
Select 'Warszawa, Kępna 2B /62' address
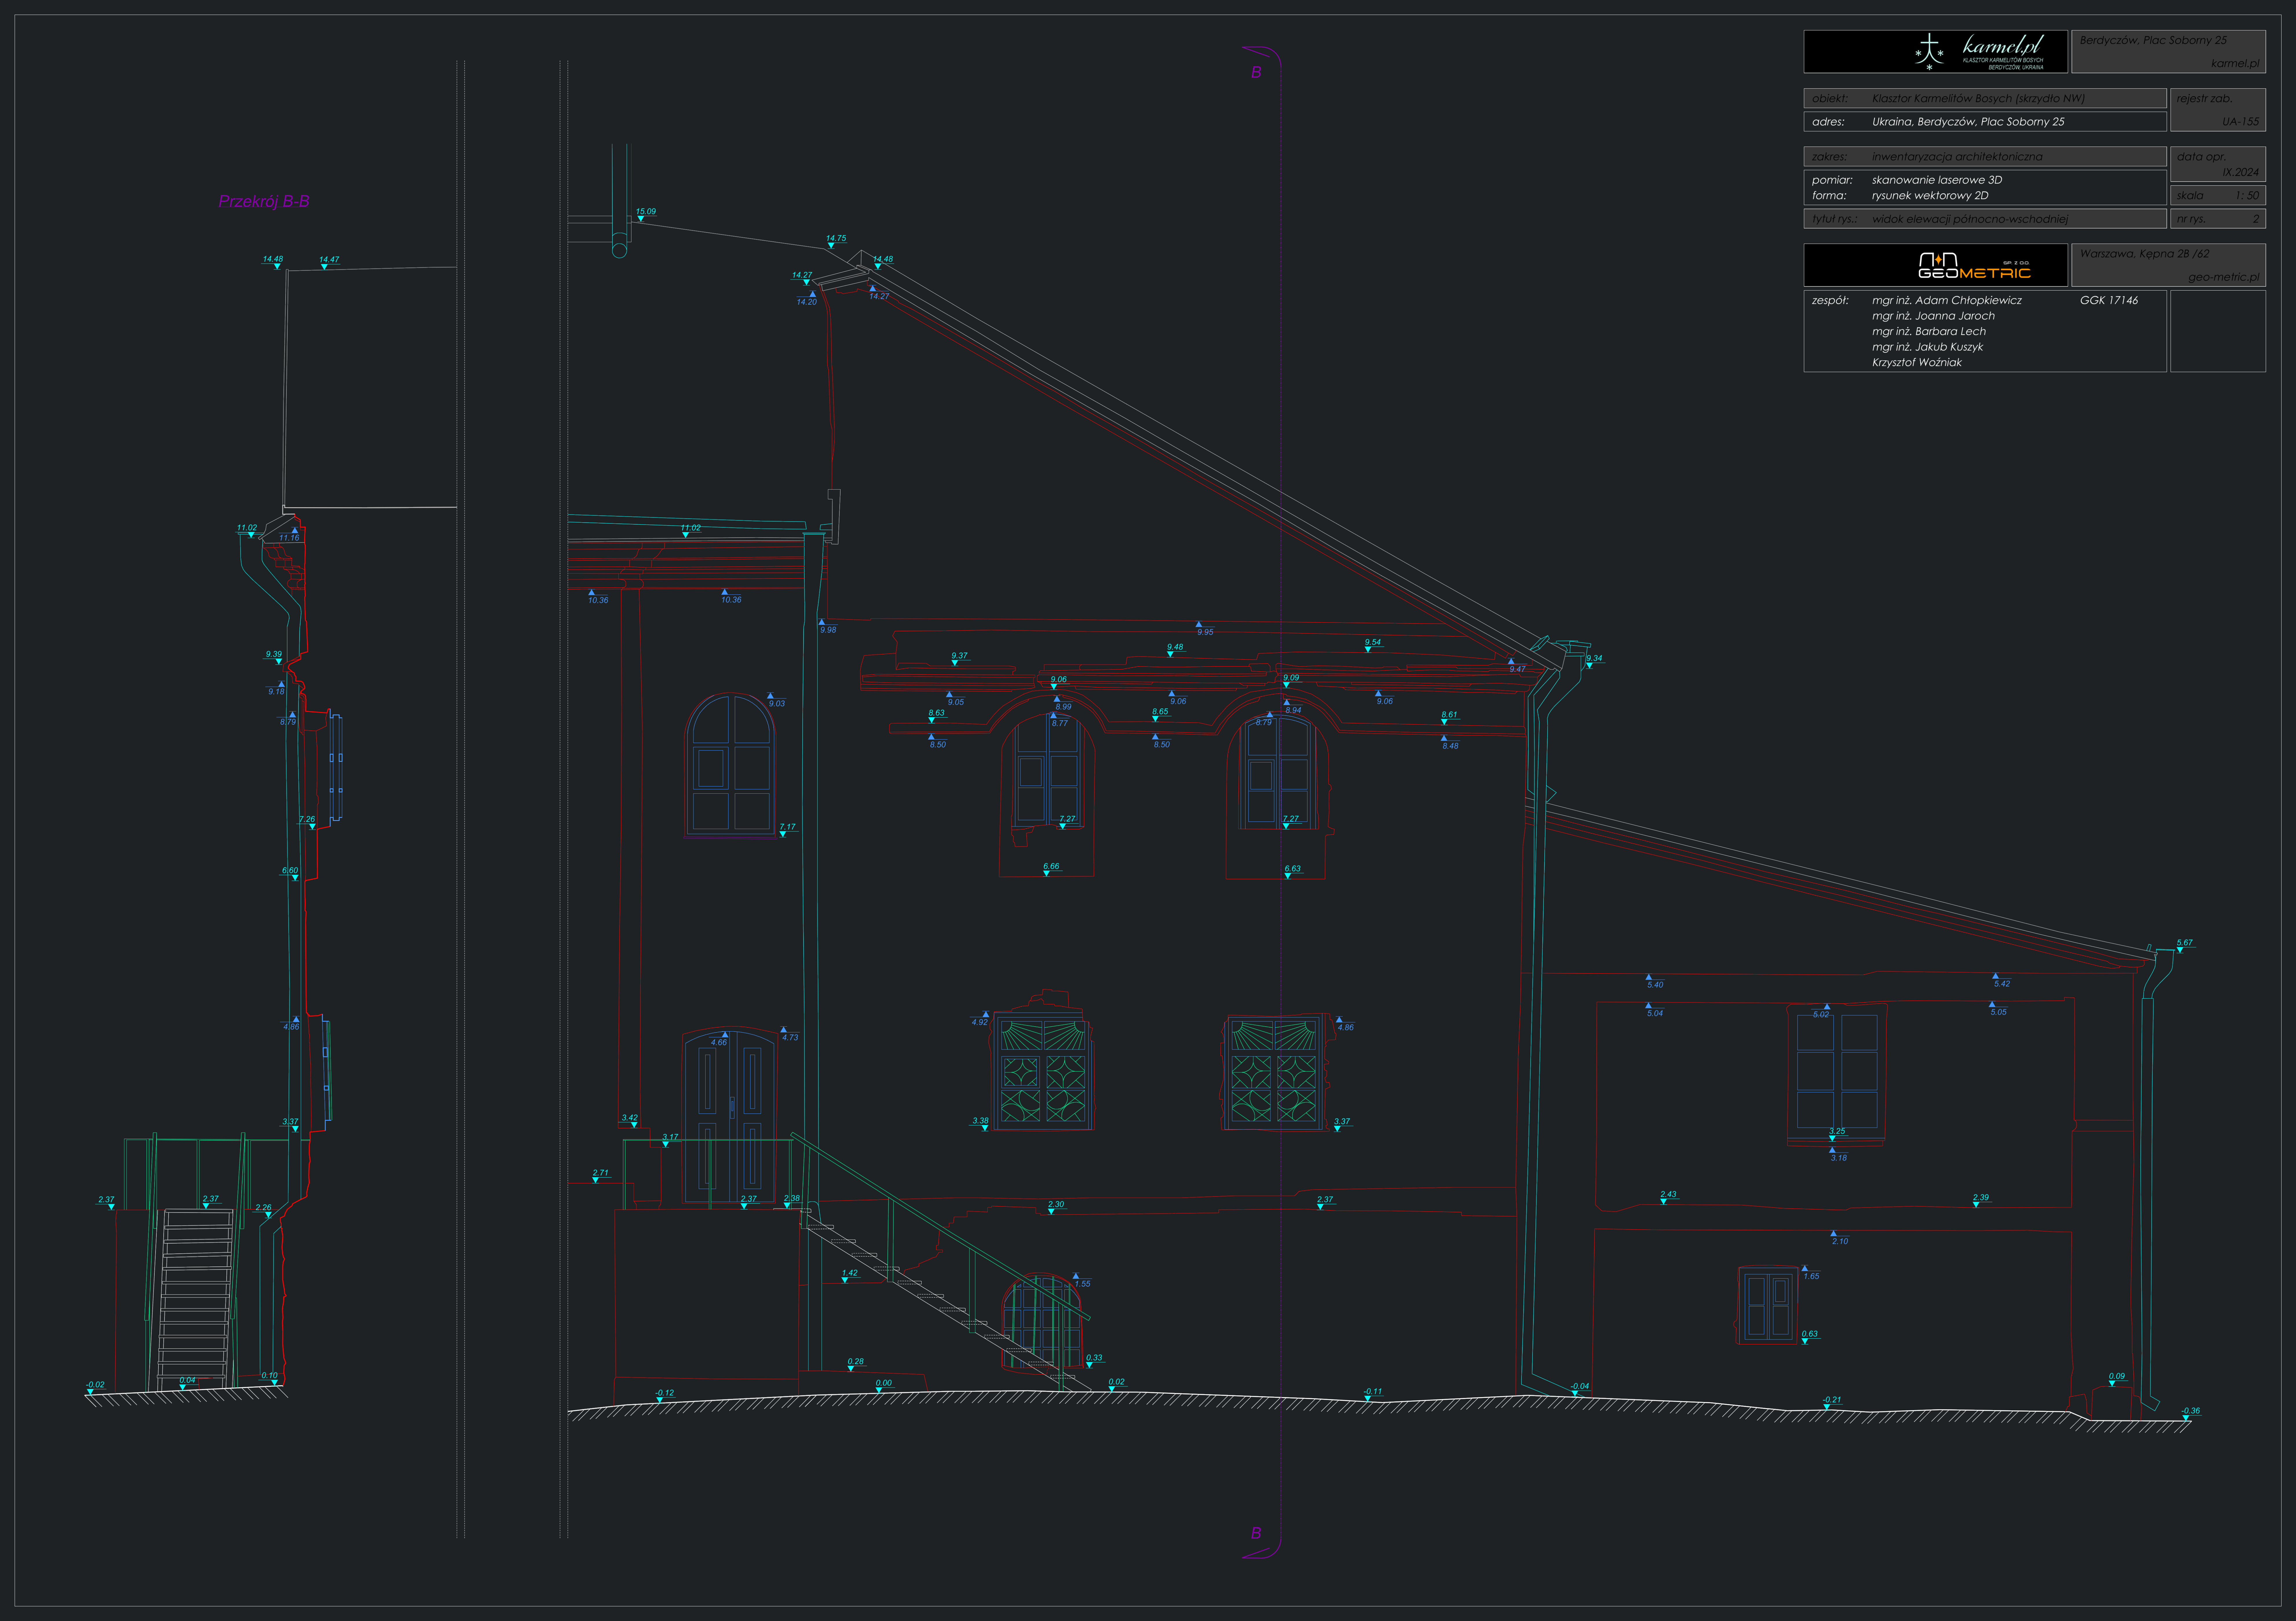2145,254
